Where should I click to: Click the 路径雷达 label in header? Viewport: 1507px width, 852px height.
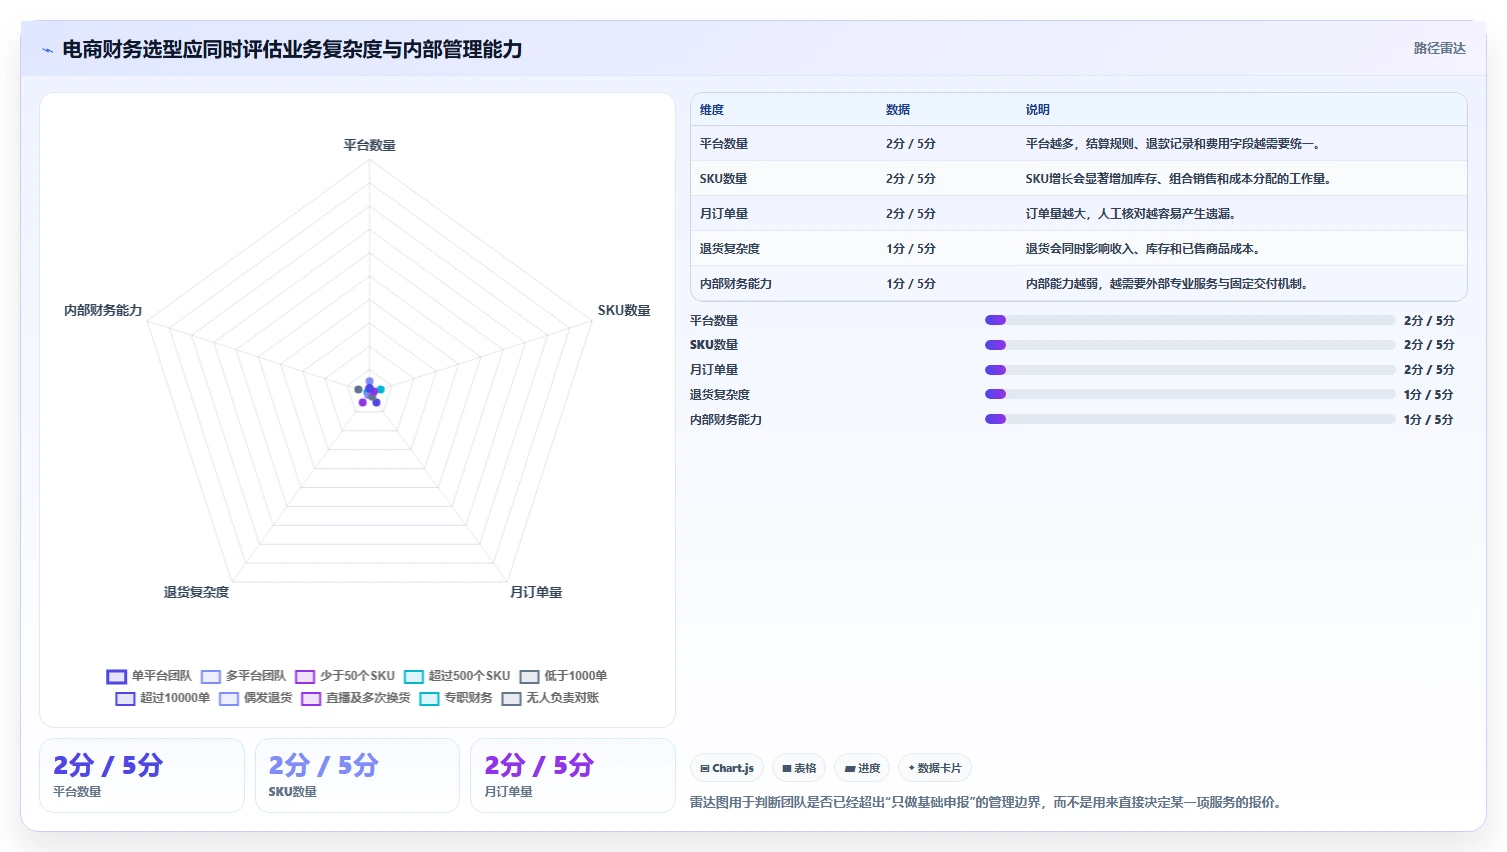[1439, 48]
